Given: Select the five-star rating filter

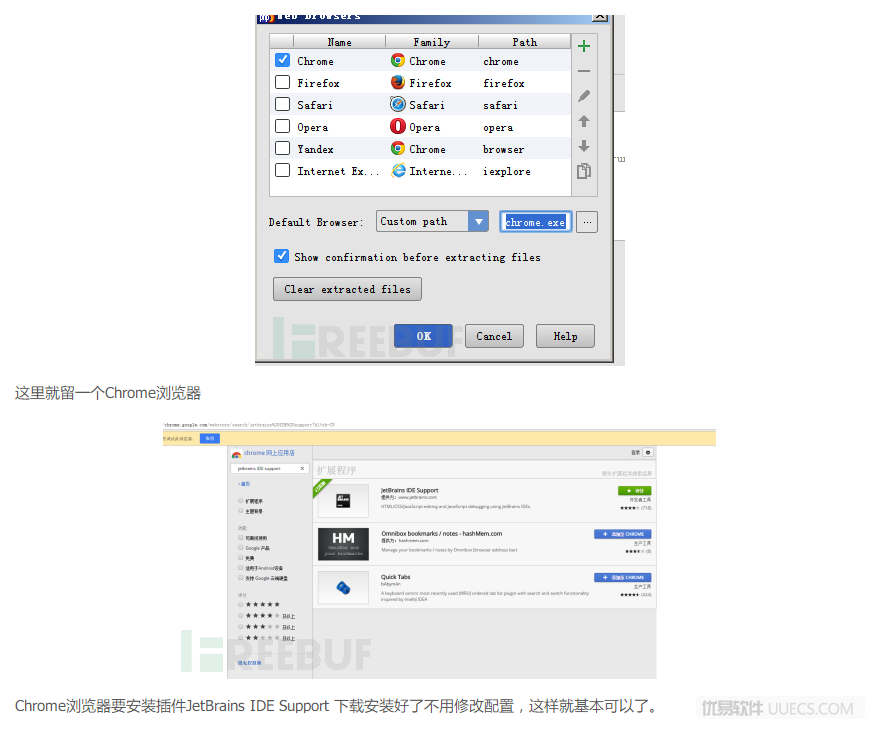Looking at the screenshot, I should [x=241, y=604].
